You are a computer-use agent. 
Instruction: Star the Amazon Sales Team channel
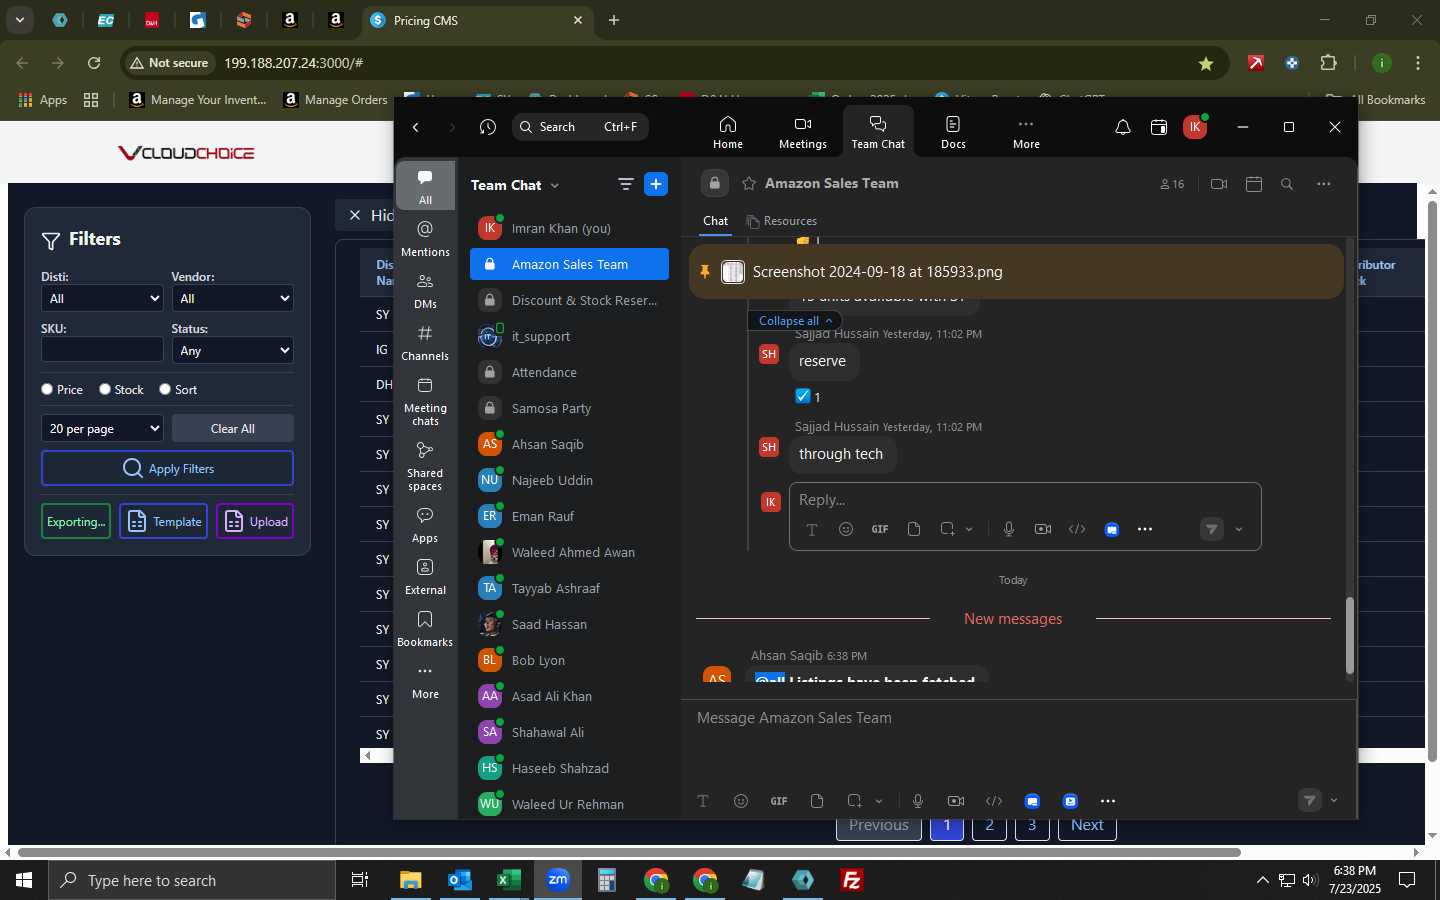[749, 184]
